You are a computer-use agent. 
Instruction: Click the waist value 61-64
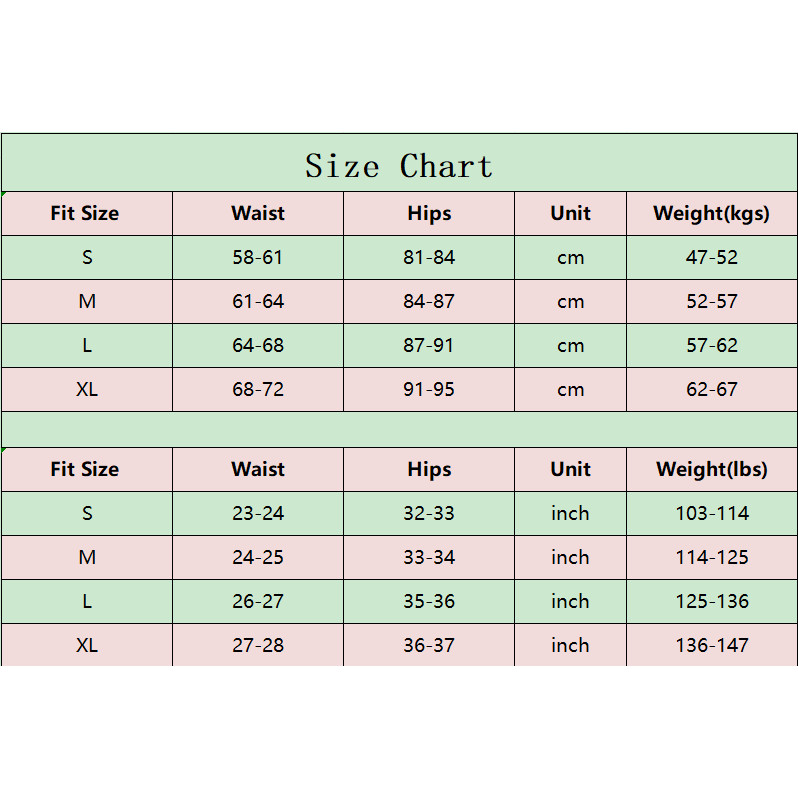[258, 301]
